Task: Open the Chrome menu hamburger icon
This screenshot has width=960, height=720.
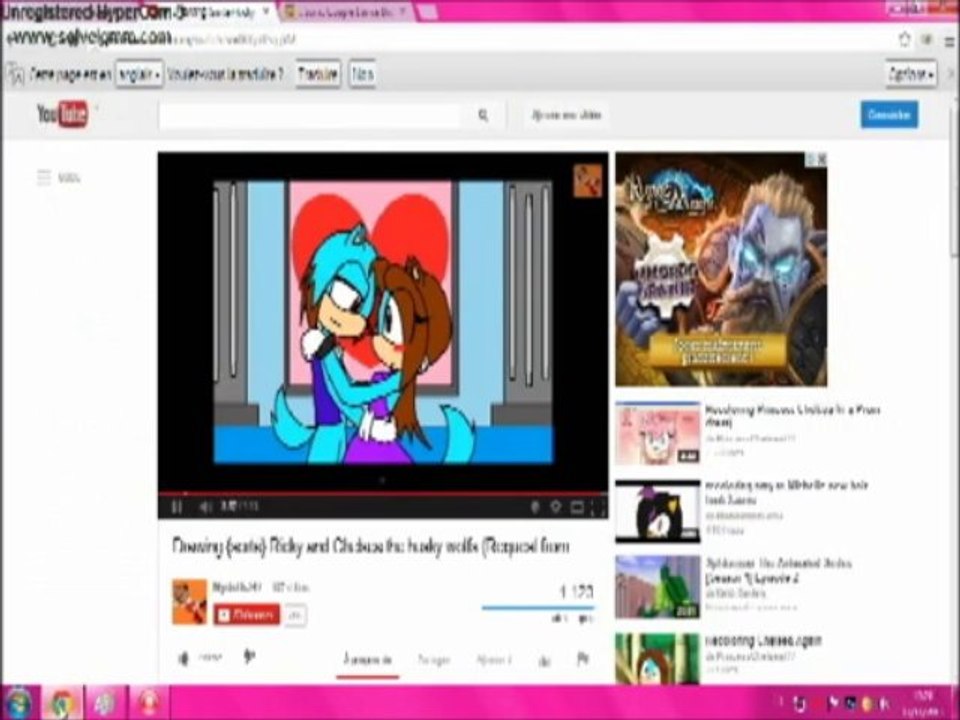Action: (x=950, y=41)
